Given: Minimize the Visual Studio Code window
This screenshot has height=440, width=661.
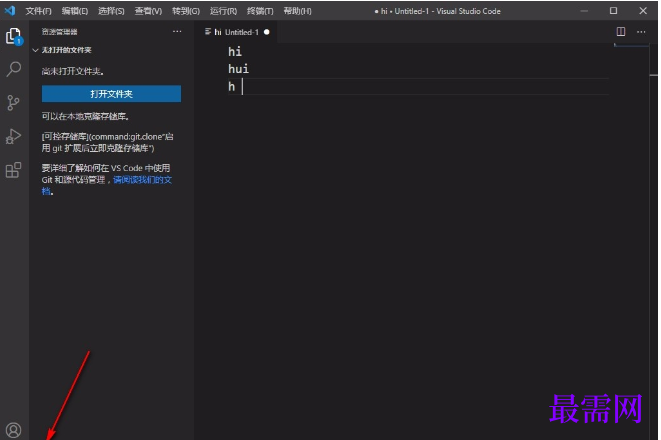Looking at the screenshot, I should click(584, 11).
